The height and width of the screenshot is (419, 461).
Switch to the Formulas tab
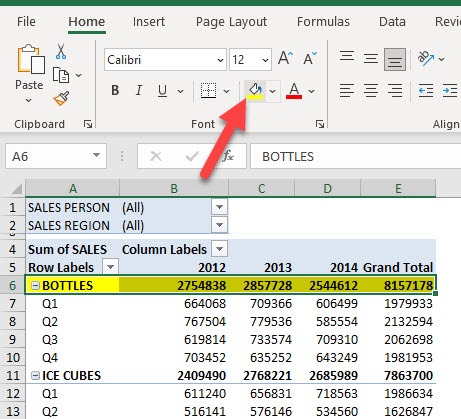coord(323,22)
